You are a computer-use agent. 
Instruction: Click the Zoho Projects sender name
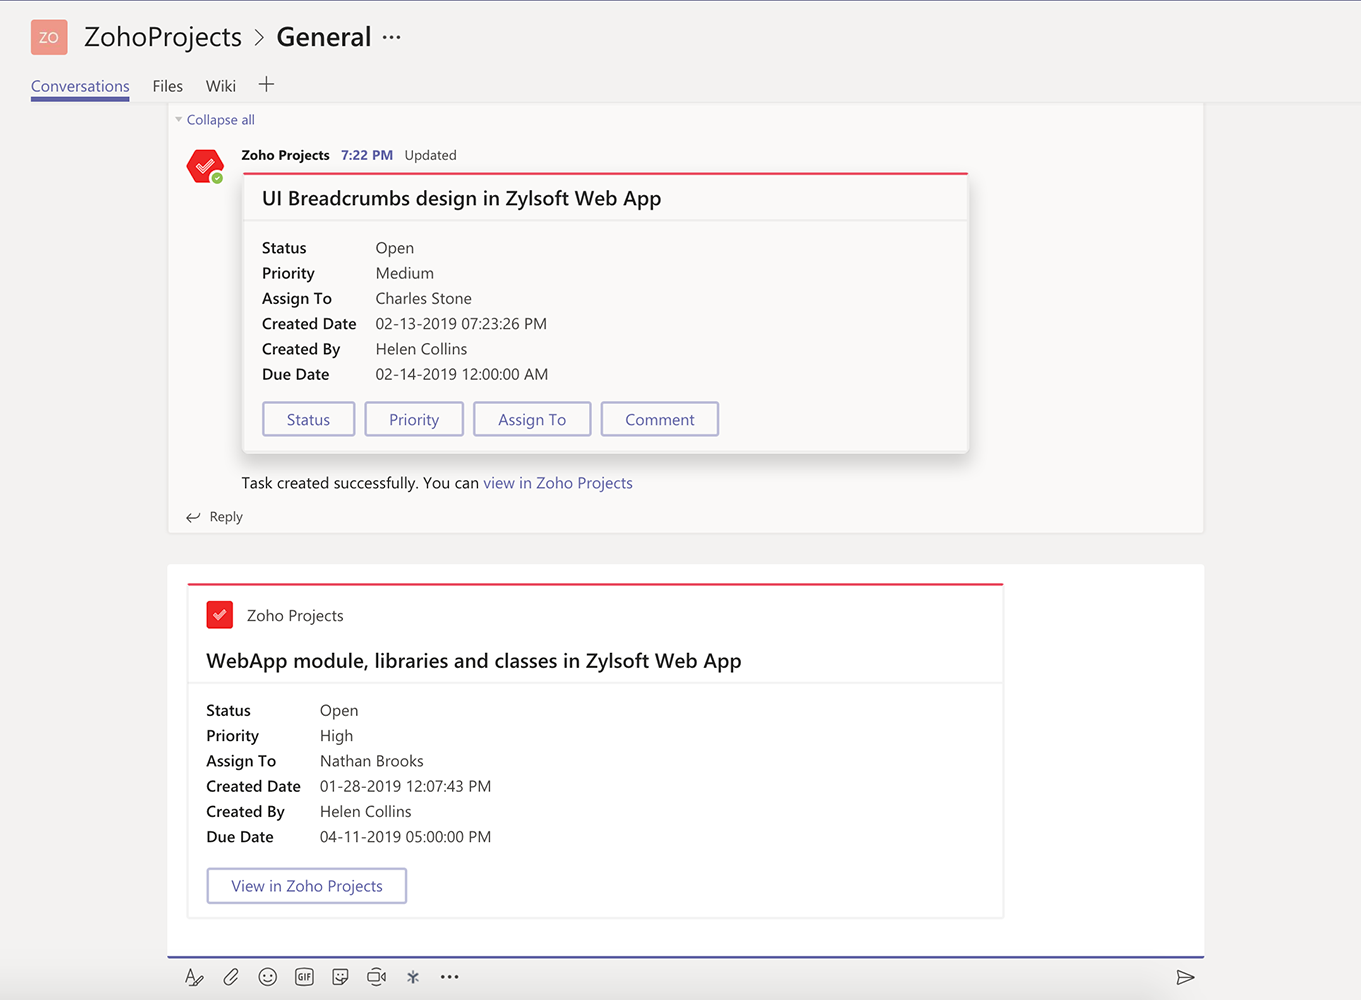285,155
